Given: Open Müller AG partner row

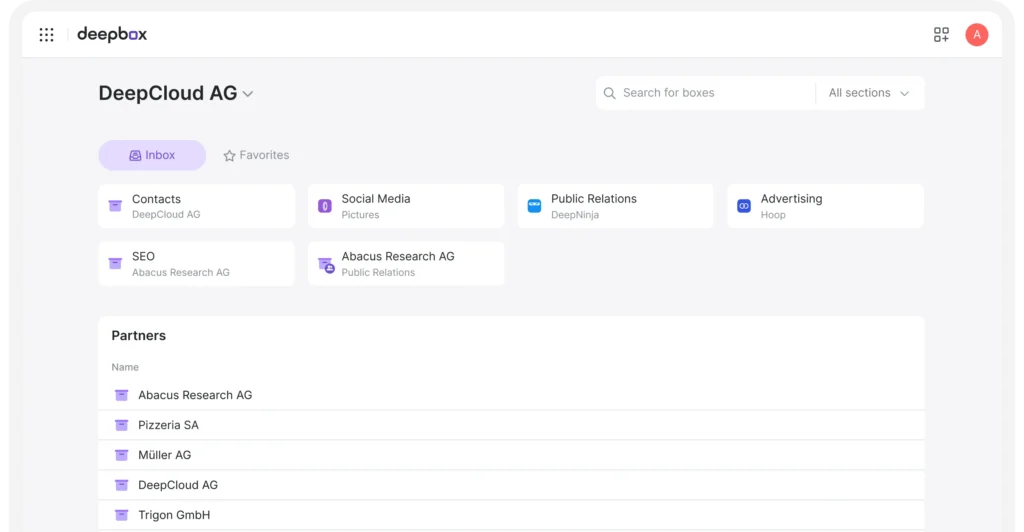Looking at the screenshot, I should (164, 455).
